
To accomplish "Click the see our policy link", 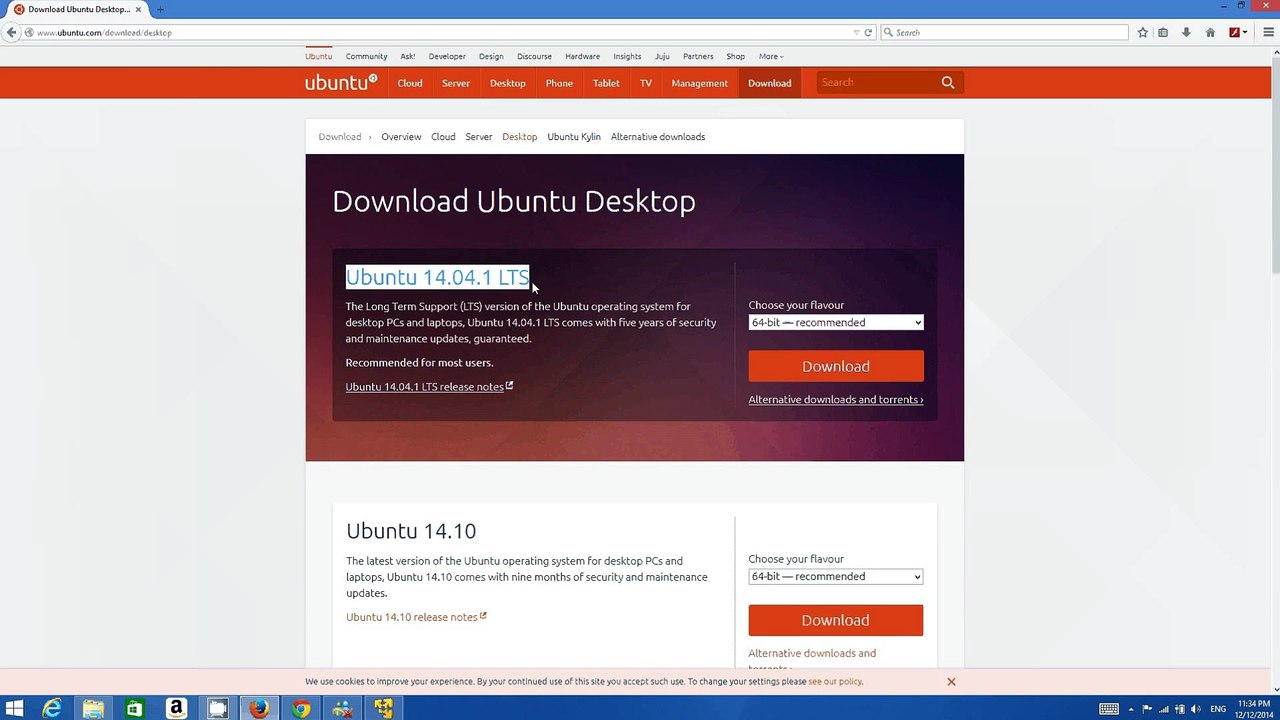I will click(x=835, y=681).
